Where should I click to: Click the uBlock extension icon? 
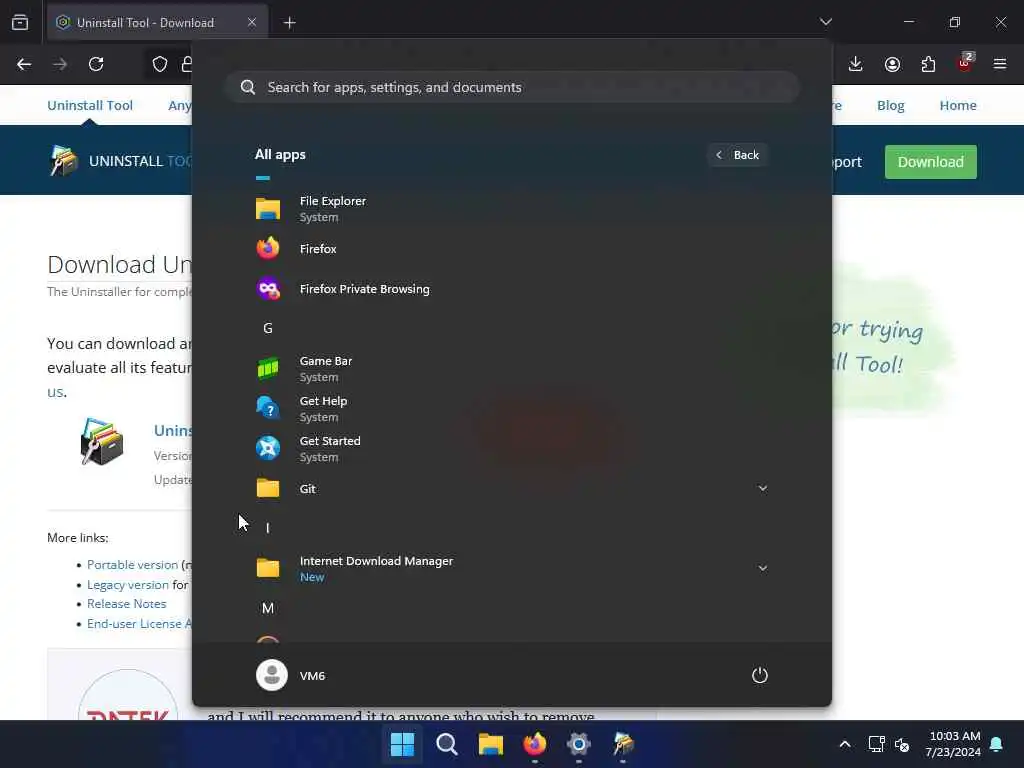click(x=965, y=64)
